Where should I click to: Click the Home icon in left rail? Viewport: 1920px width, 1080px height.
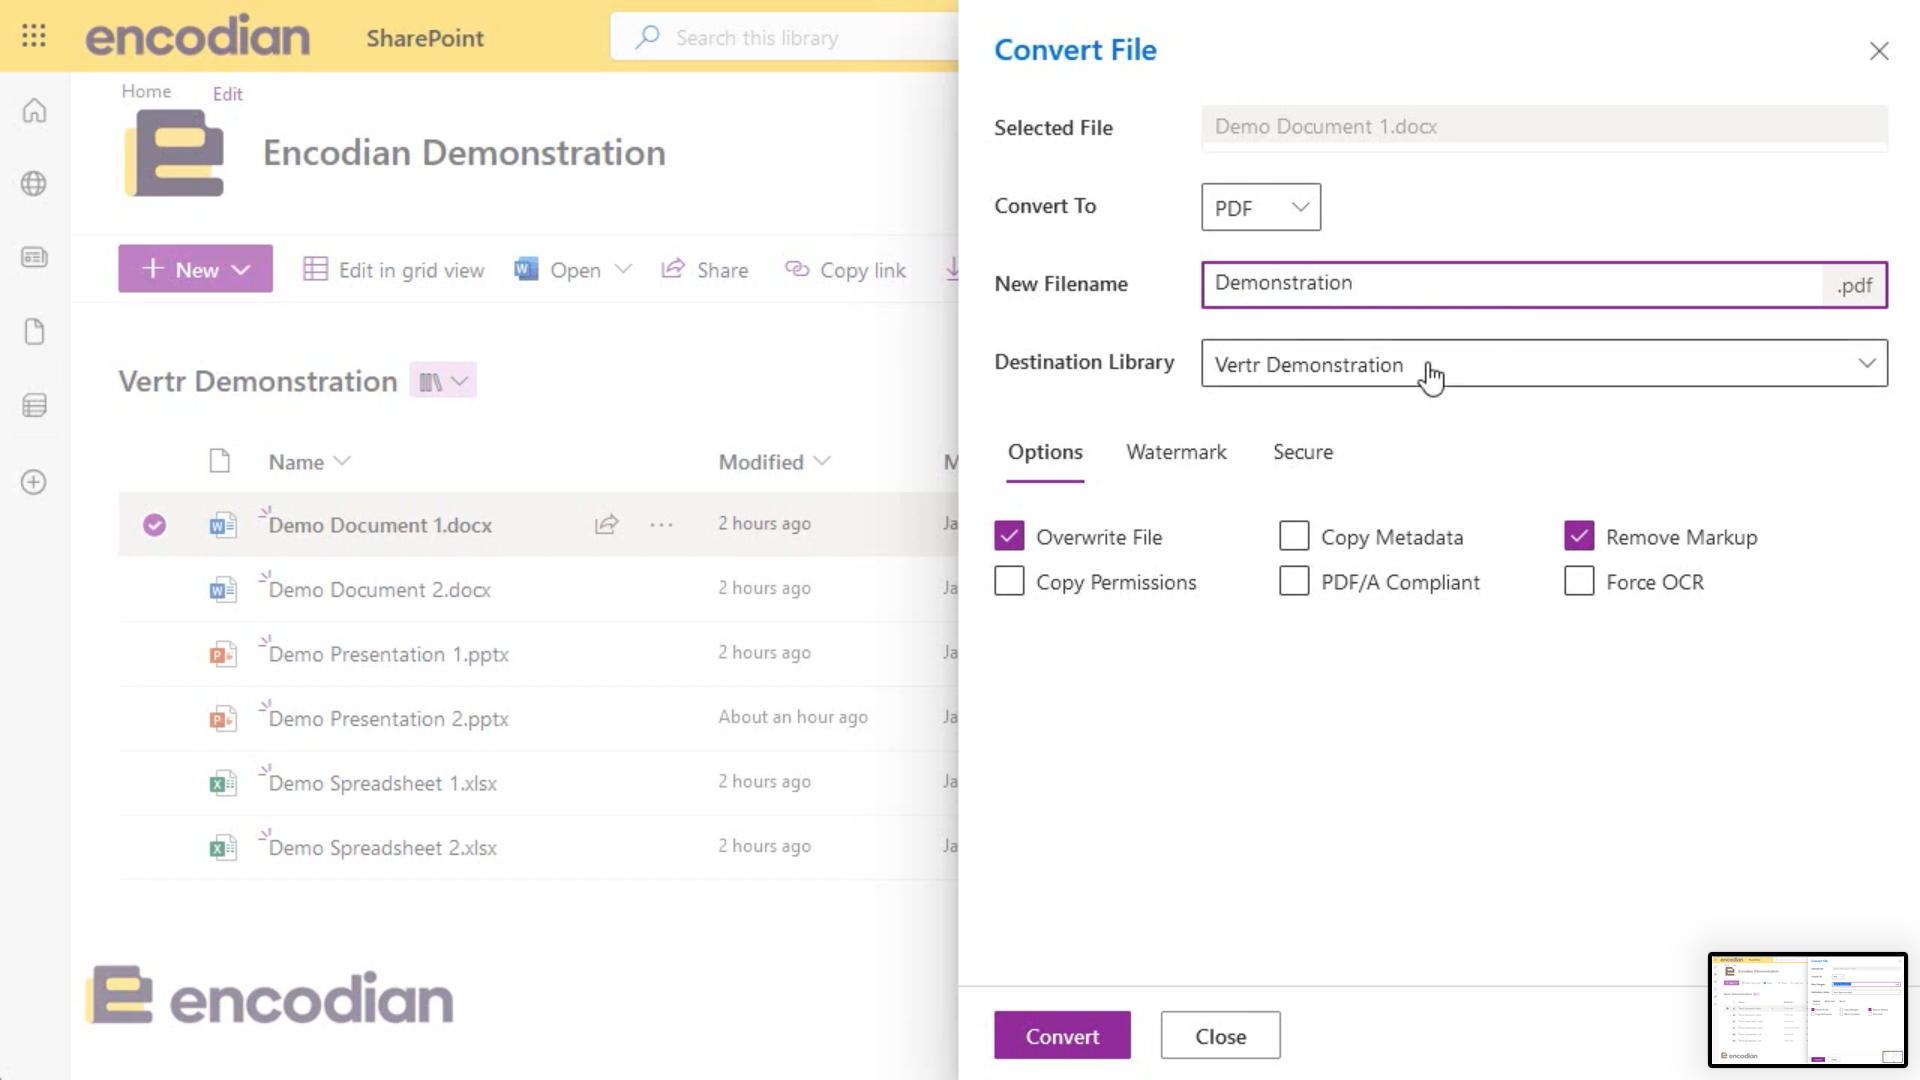(34, 110)
